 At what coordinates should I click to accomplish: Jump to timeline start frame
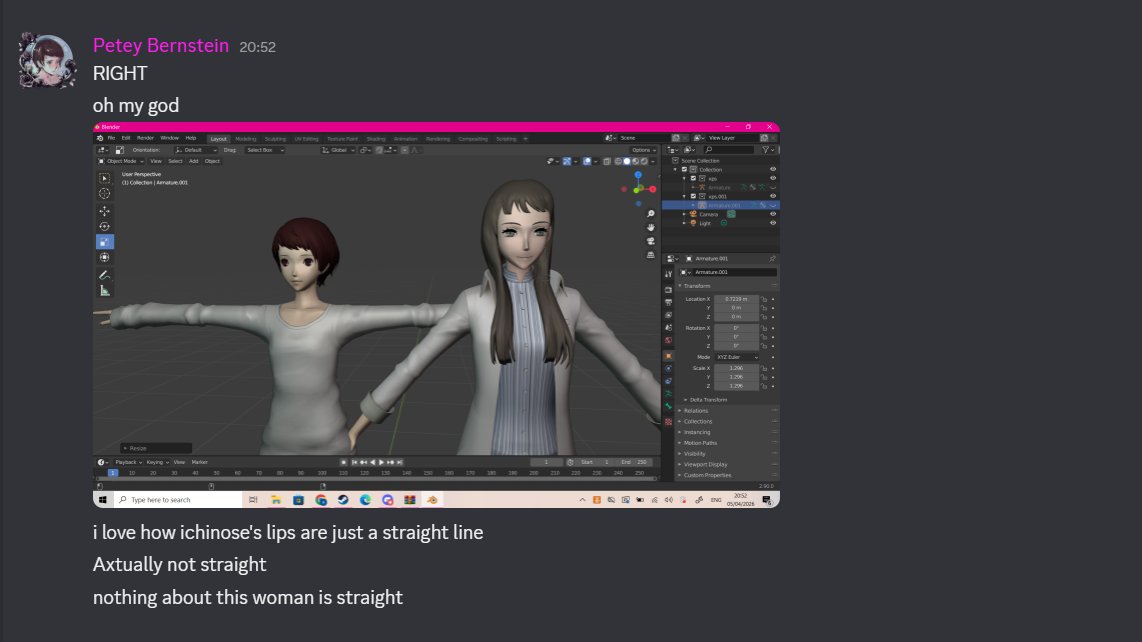[x=355, y=462]
